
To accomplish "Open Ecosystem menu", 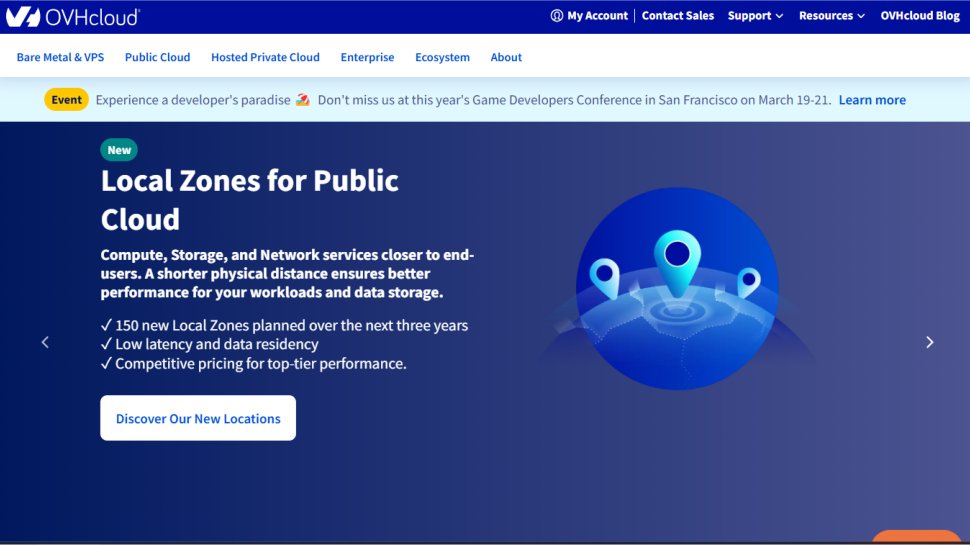I will pyautogui.click(x=442, y=57).
